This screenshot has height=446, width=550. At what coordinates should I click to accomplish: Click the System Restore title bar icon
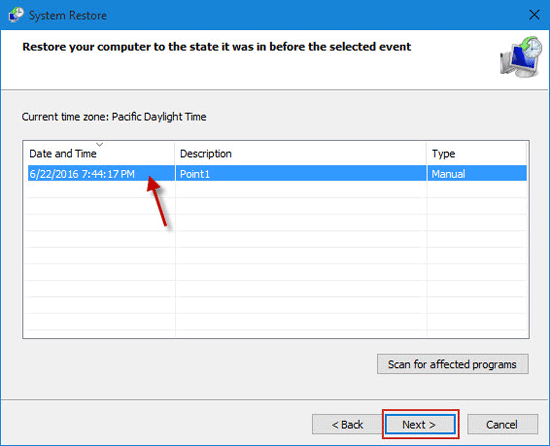pos(16,15)
